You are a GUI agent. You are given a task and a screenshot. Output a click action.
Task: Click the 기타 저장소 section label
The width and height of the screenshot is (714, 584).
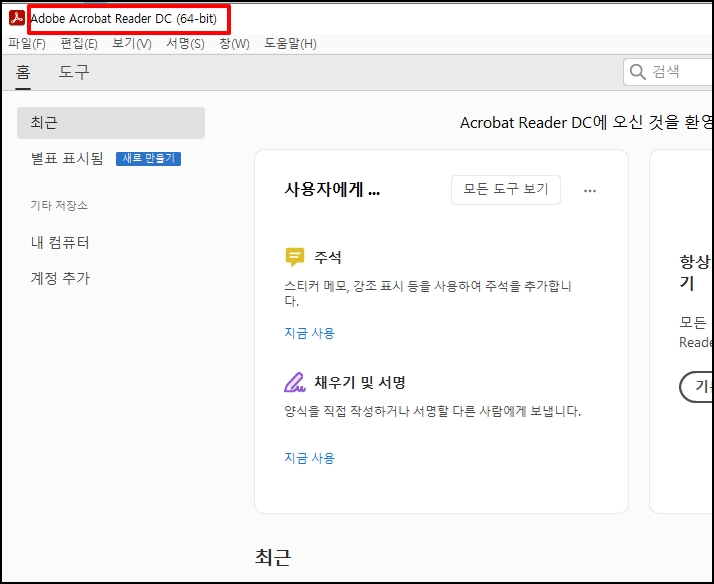pyautogui.click(x=59, y=205)
